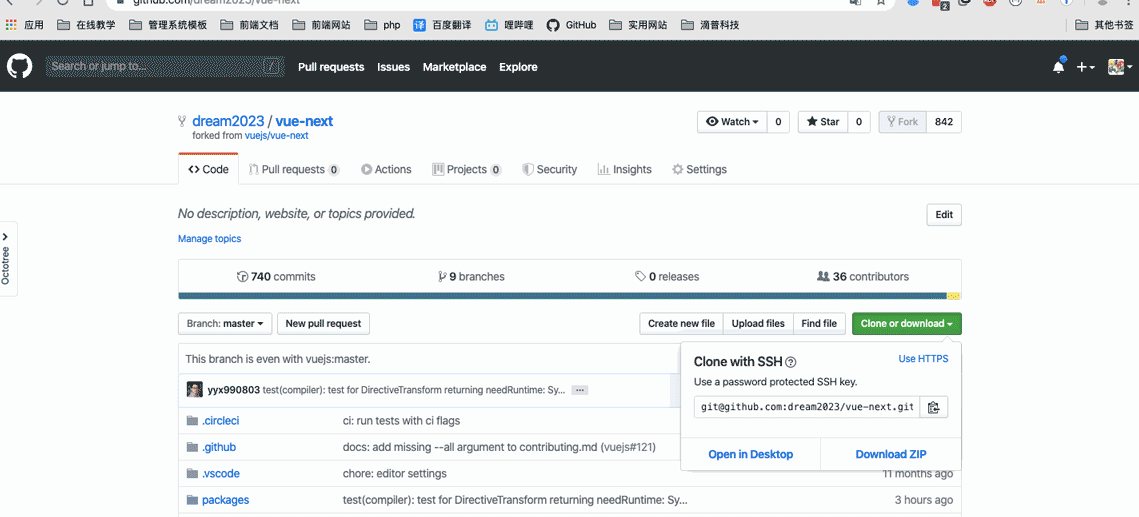Click the .vscode folder icon
The width and height of the screenshot is (1139, 517).
[x=192, y=473]
